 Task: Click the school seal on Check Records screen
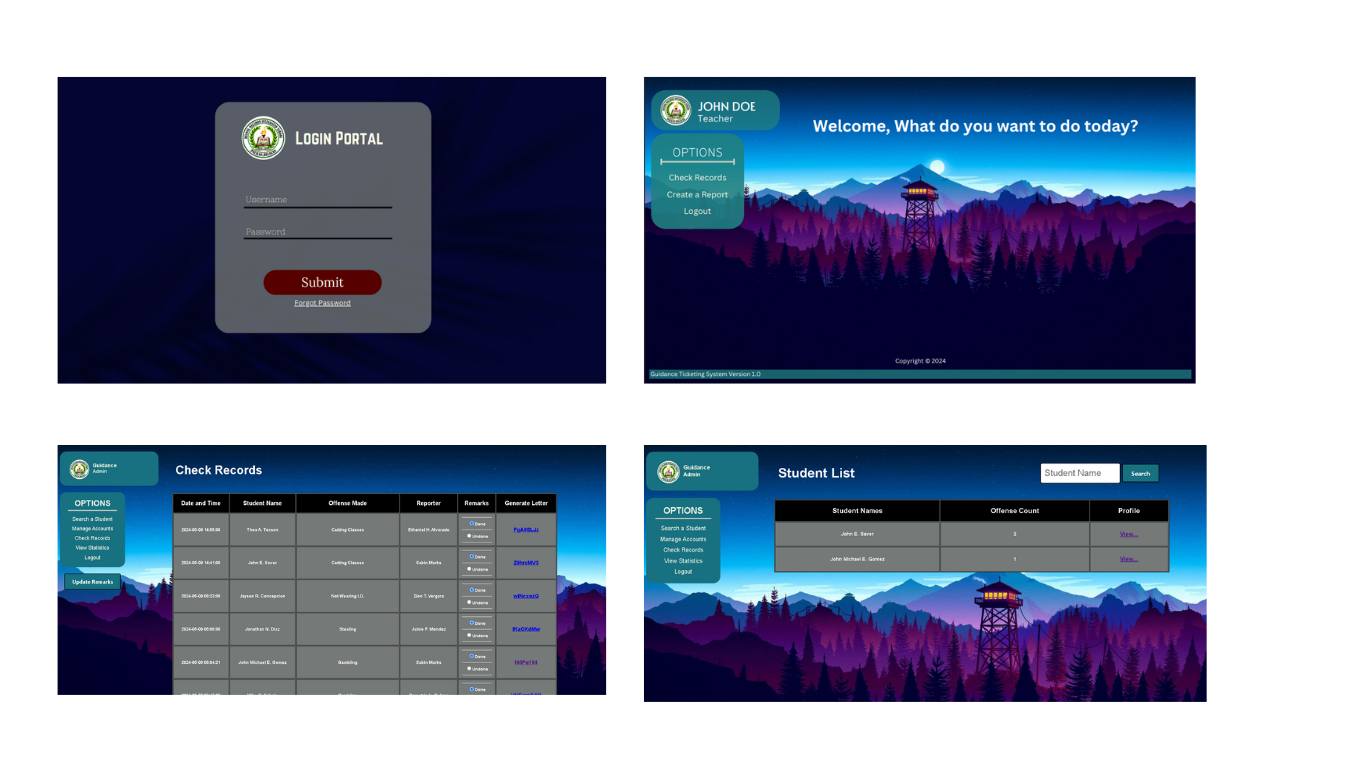coord(79,468)
